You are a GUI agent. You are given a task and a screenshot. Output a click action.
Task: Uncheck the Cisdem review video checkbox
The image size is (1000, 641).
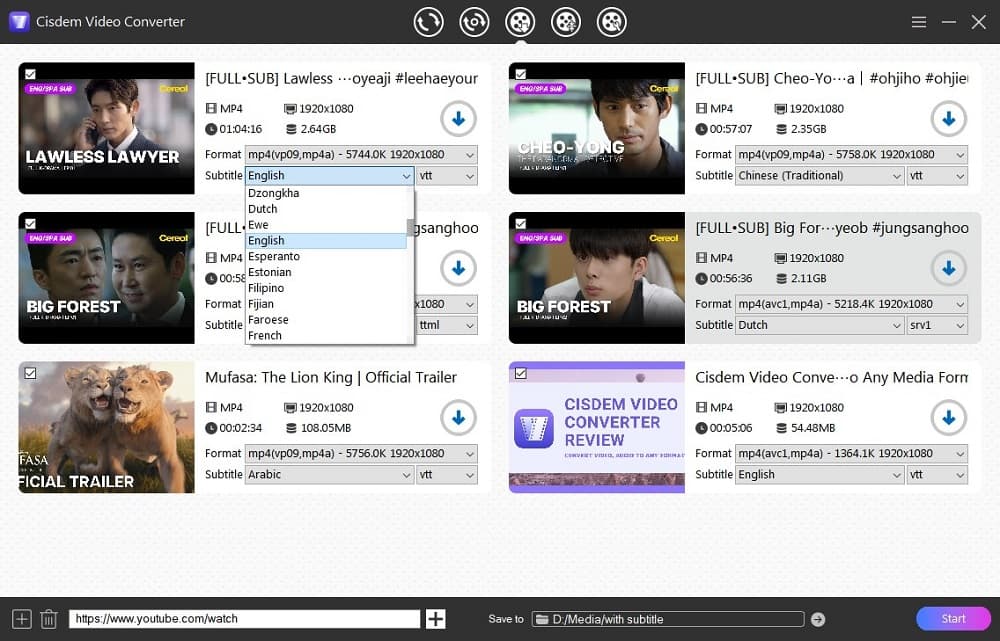click(520, 373)
